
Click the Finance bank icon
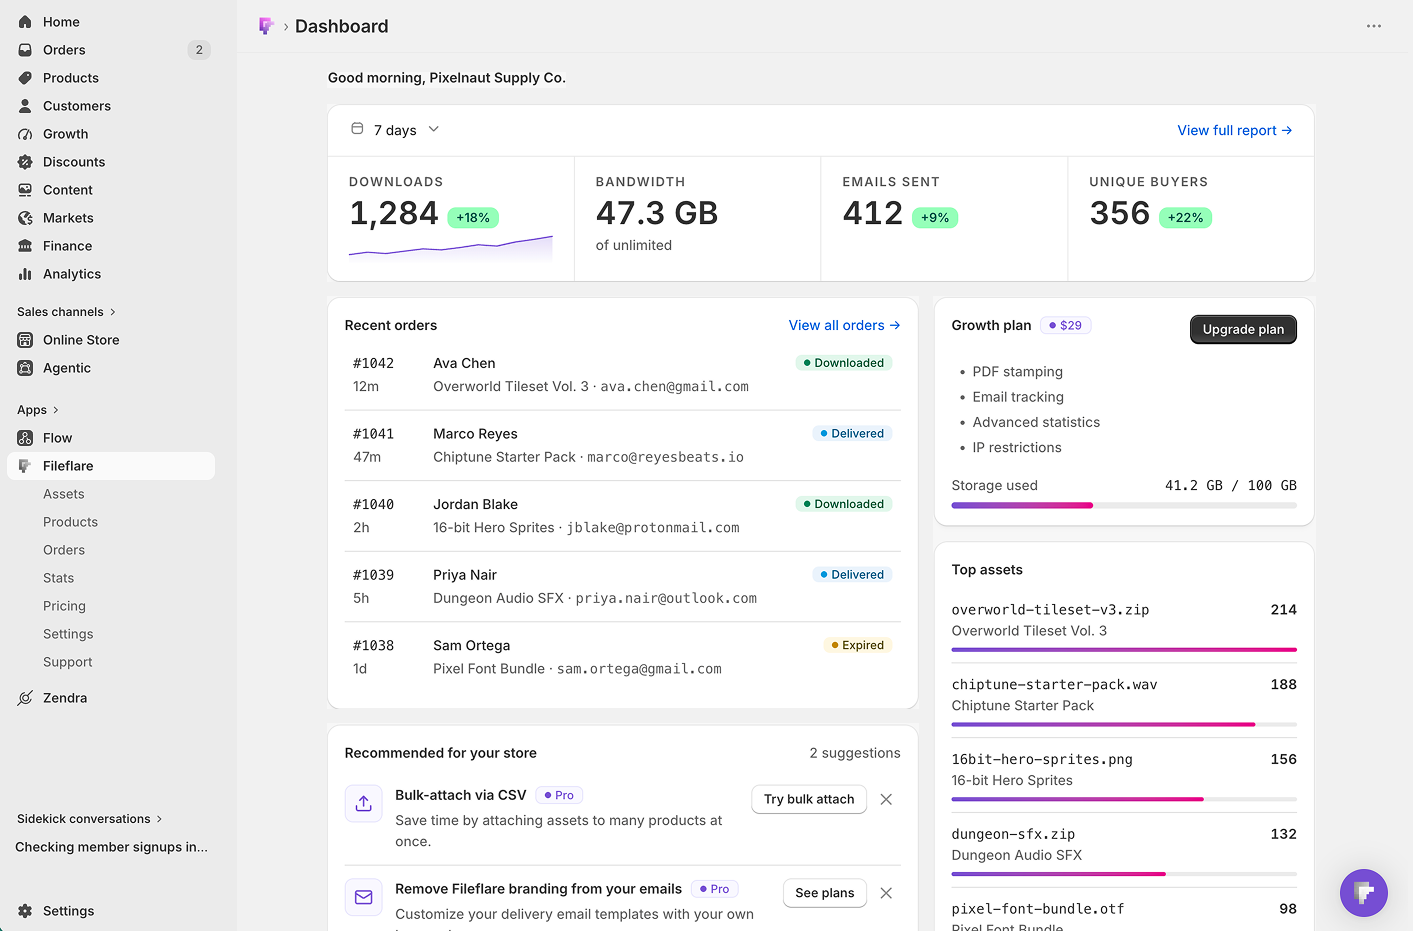click(x=25, y=246)
